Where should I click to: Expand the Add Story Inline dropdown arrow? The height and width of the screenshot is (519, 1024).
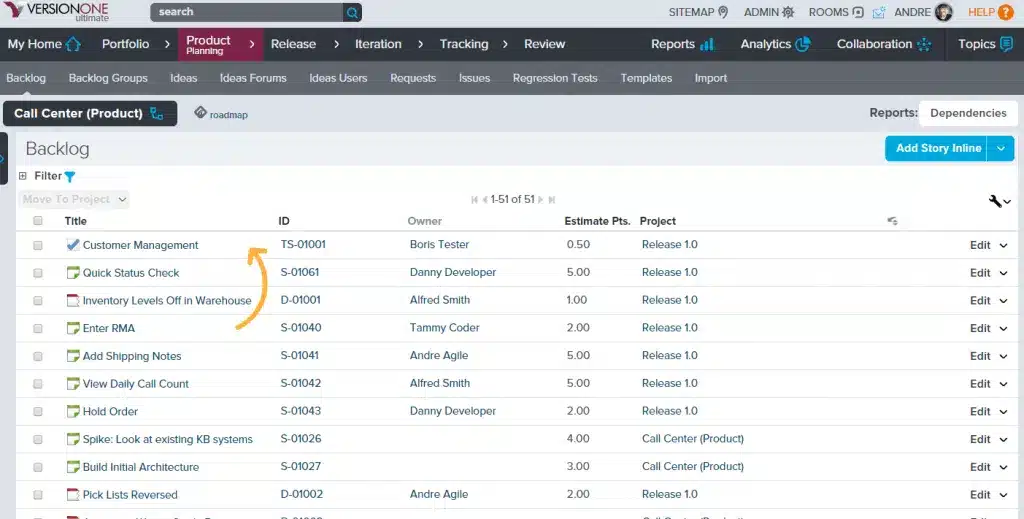pyautogui.click(x=1001, y=148)
